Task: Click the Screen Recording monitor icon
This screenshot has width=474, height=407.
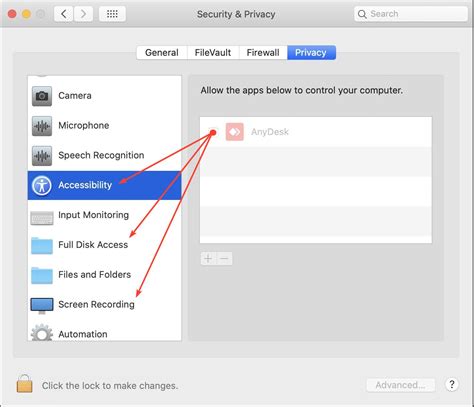Action: coord(42,306)
